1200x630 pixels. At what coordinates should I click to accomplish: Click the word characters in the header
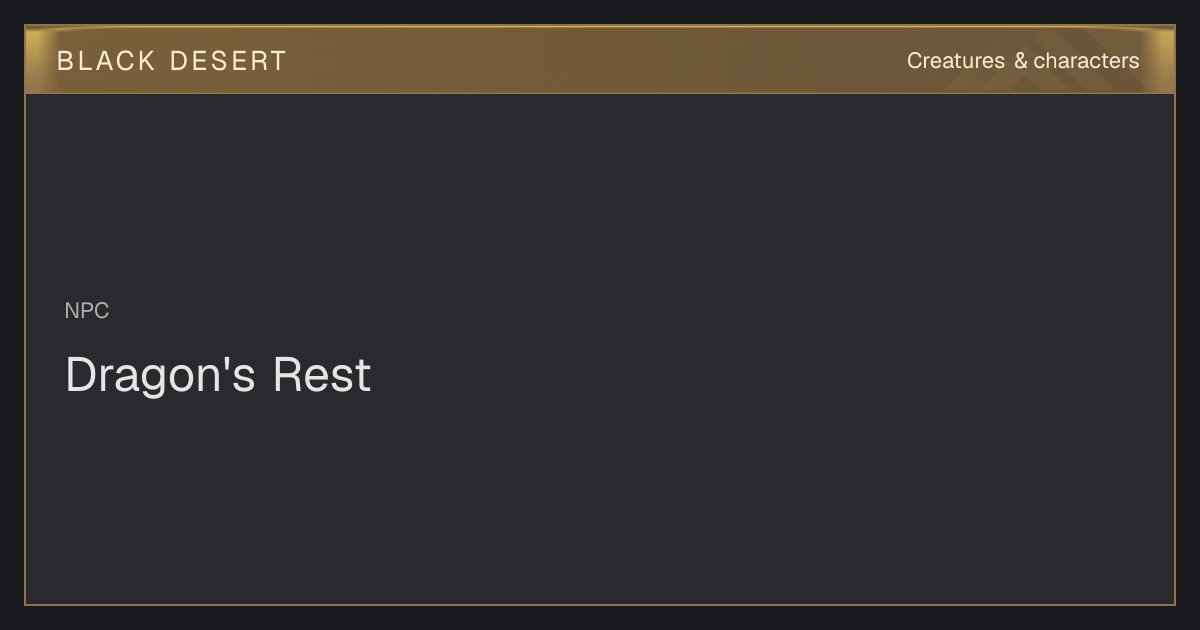1086,61
